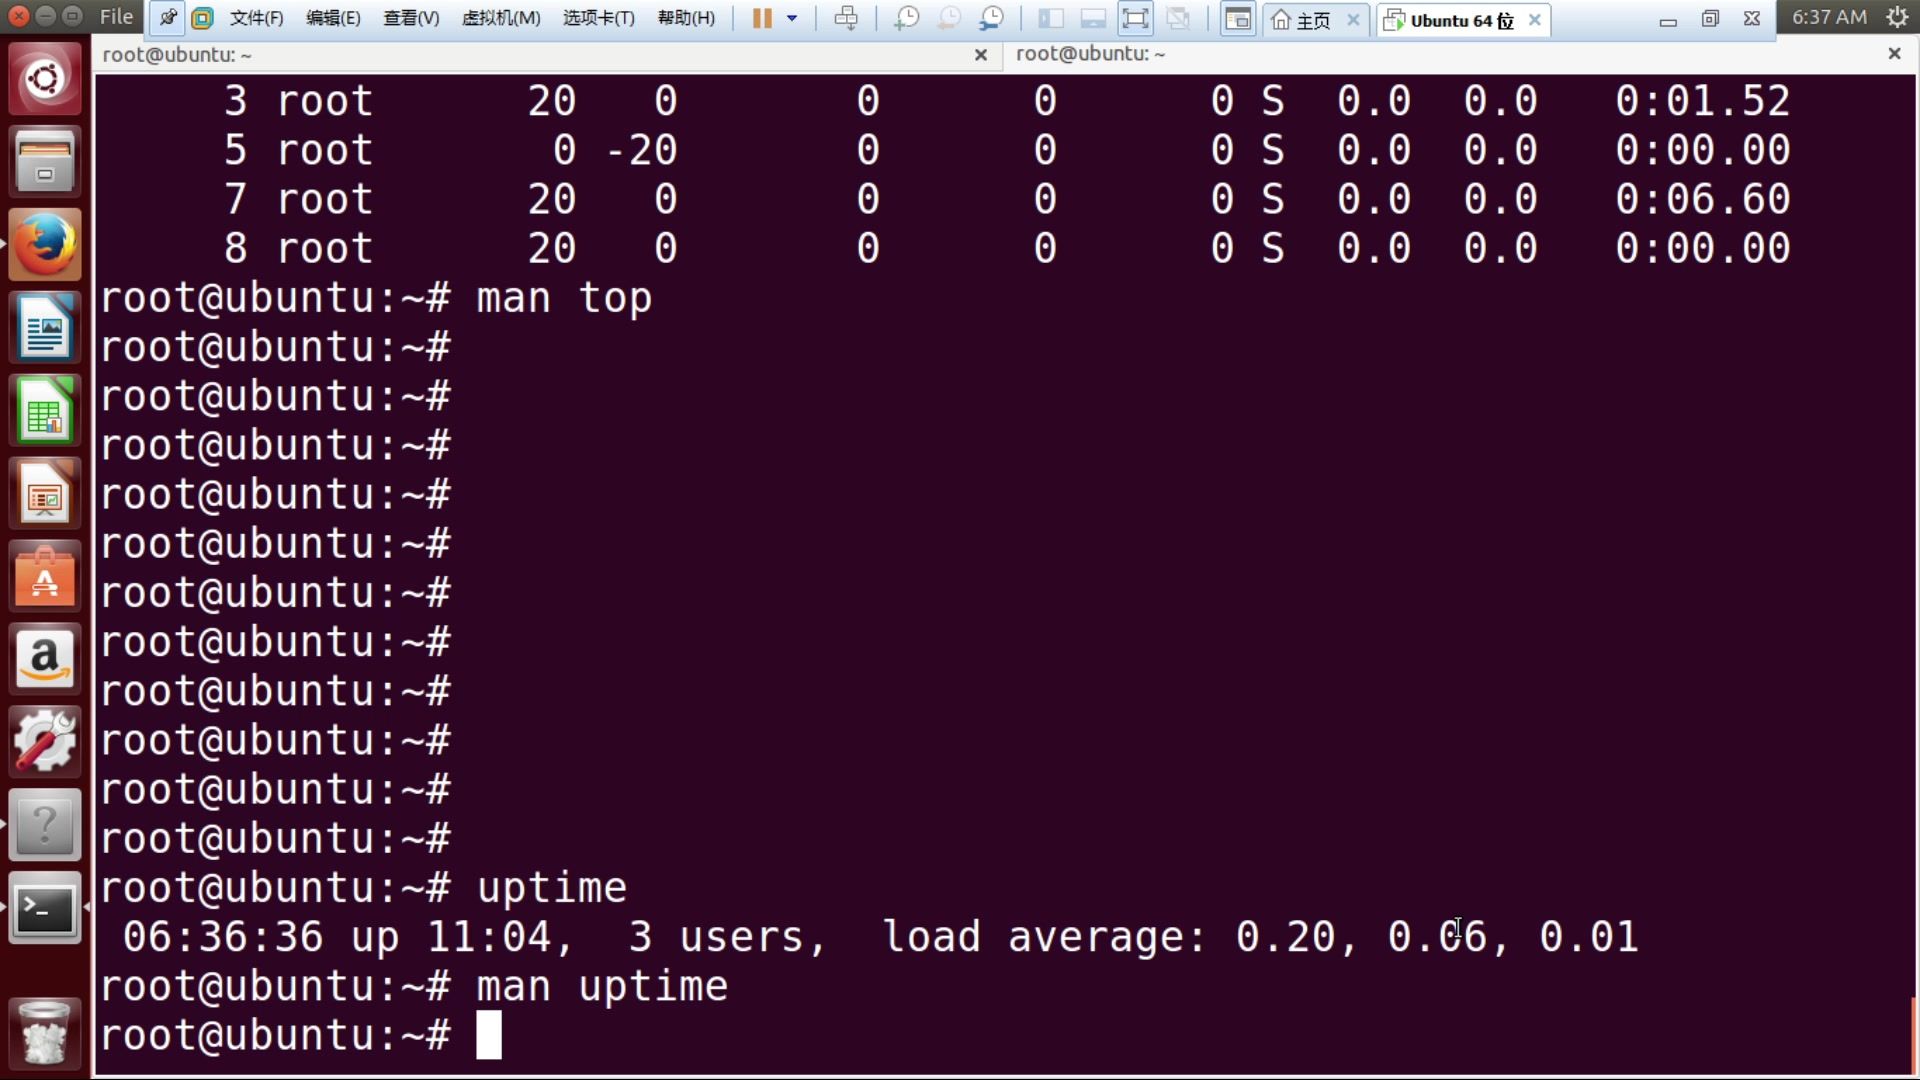Select the second root@ubuntu terminal tab
The image size is (1920, 1080).
pos(1090,54)
